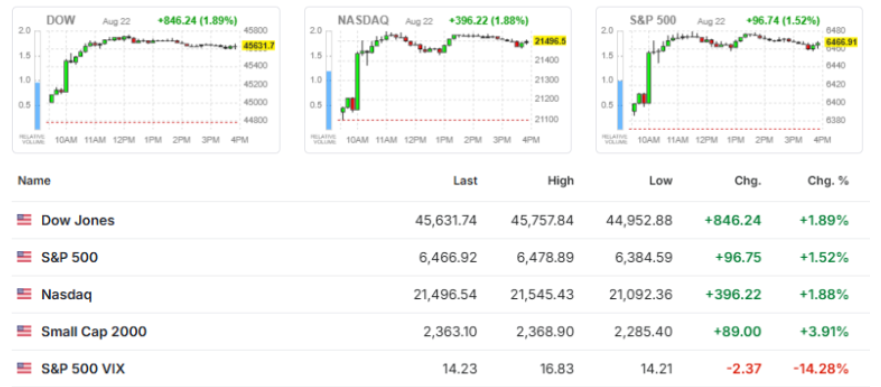Screen dimensions: 881x387
Task: Click the -14.28% percent change value
Action: point(821,368)
